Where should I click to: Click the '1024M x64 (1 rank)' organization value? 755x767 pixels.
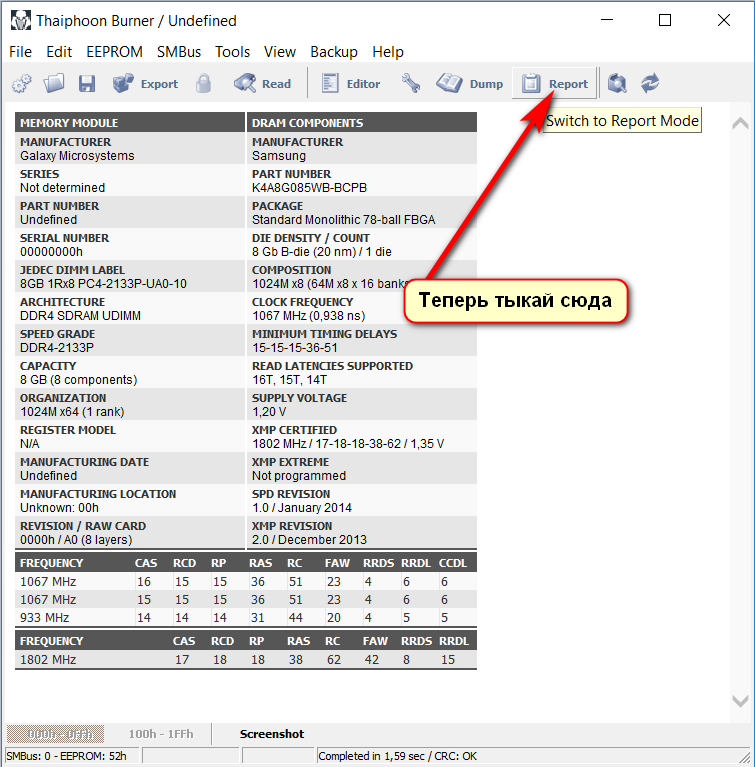[x=72, y=412]
